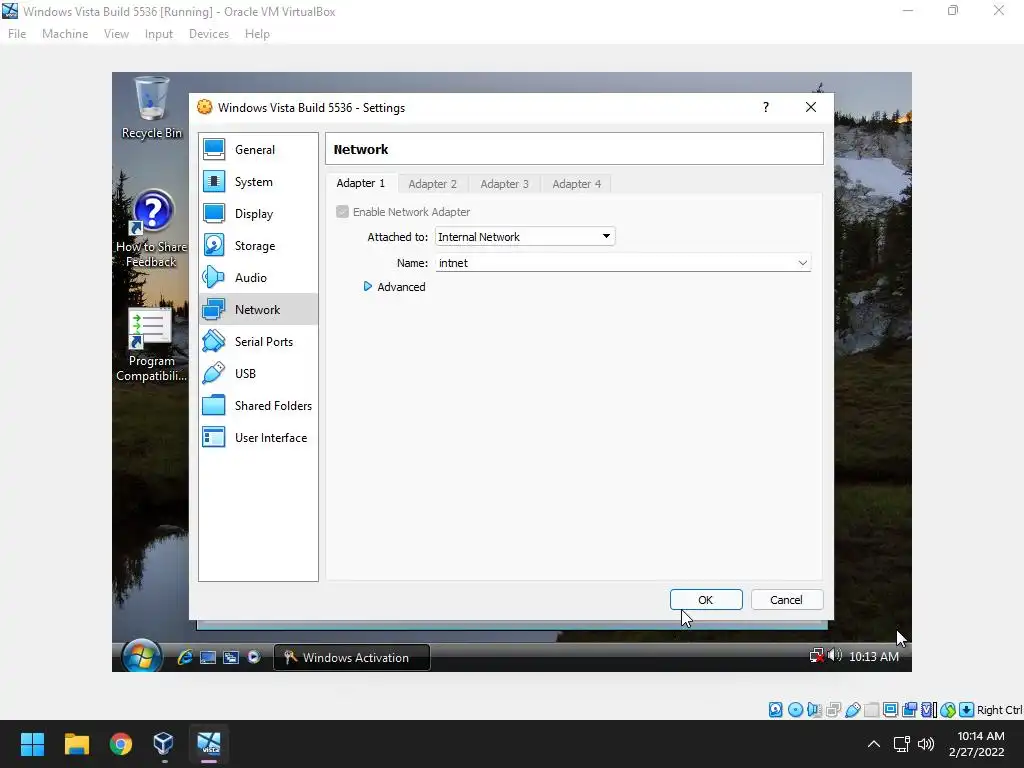Click Windows Activation taskbar button
1024x768 pixels.
pyautogui.click(x=351, y=657)
